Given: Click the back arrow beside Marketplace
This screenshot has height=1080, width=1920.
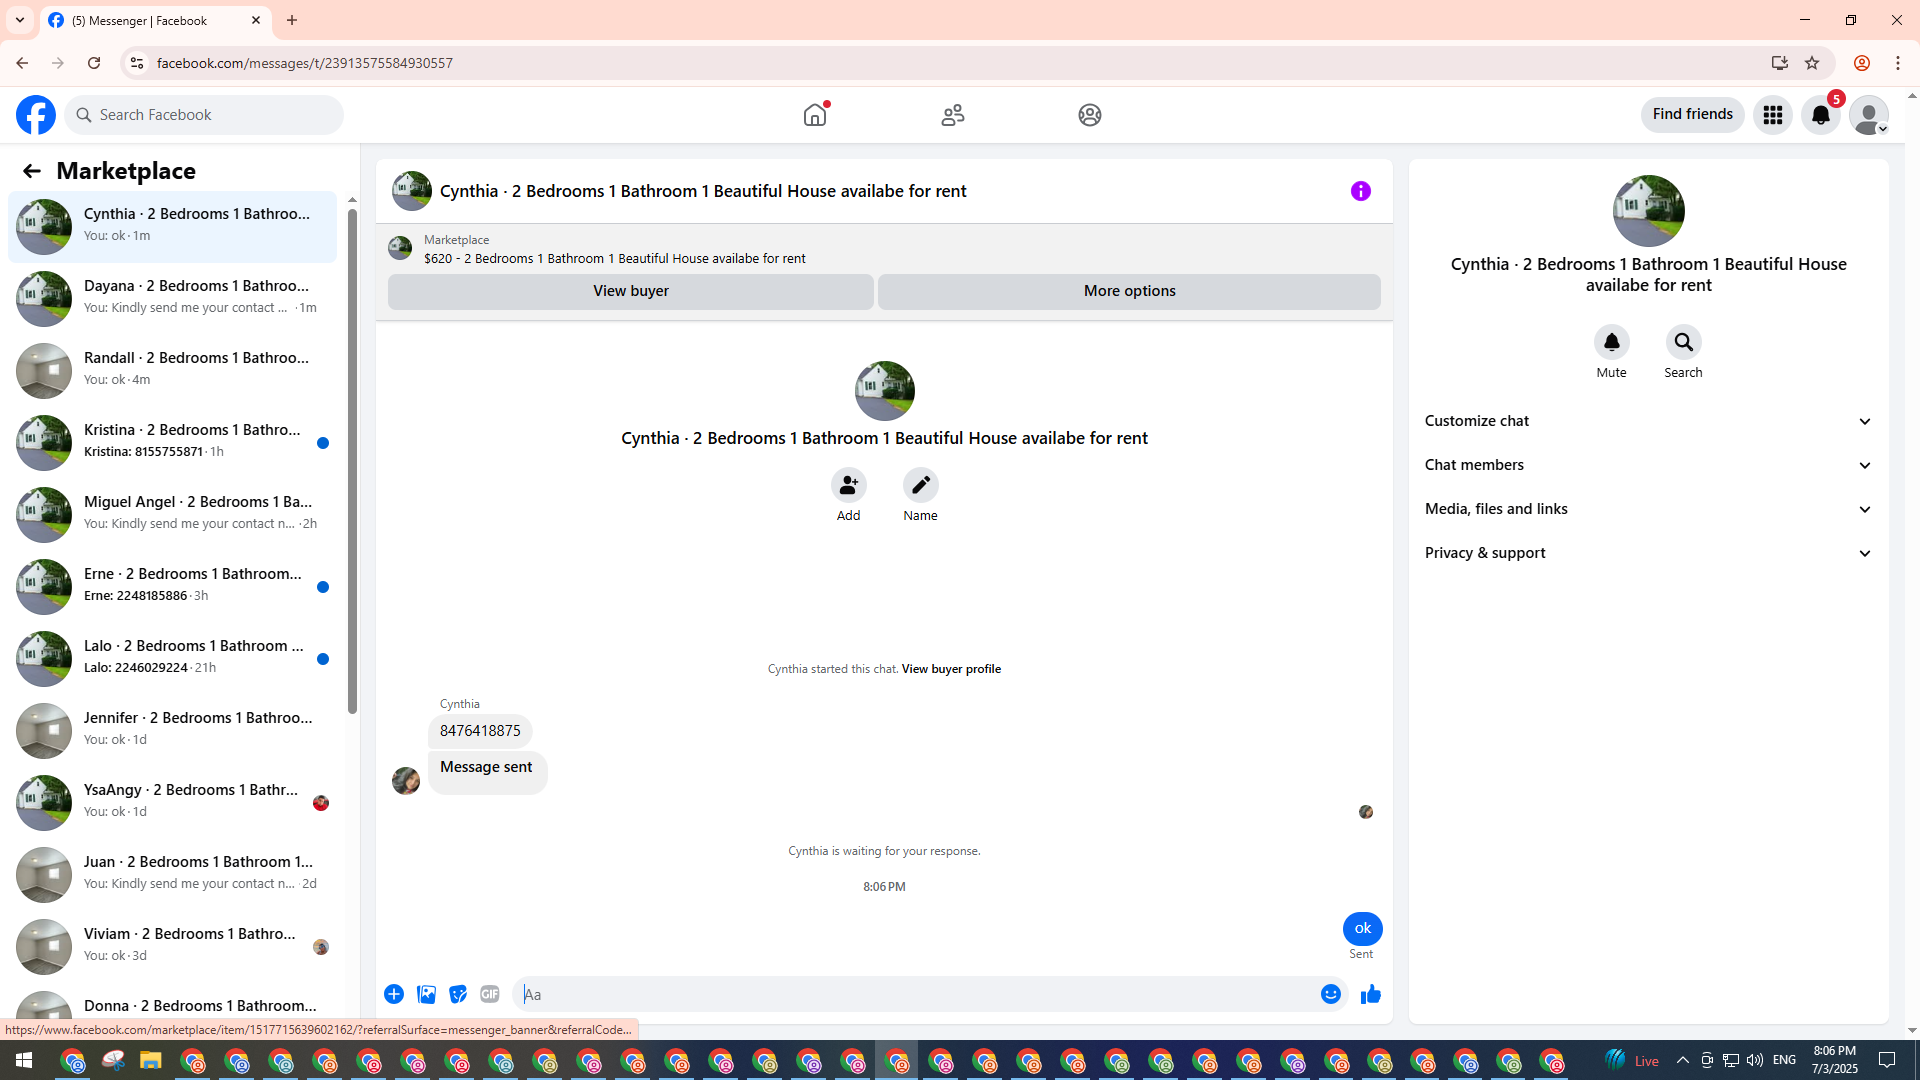Looking at the screenshot, I should coord(32,171).
